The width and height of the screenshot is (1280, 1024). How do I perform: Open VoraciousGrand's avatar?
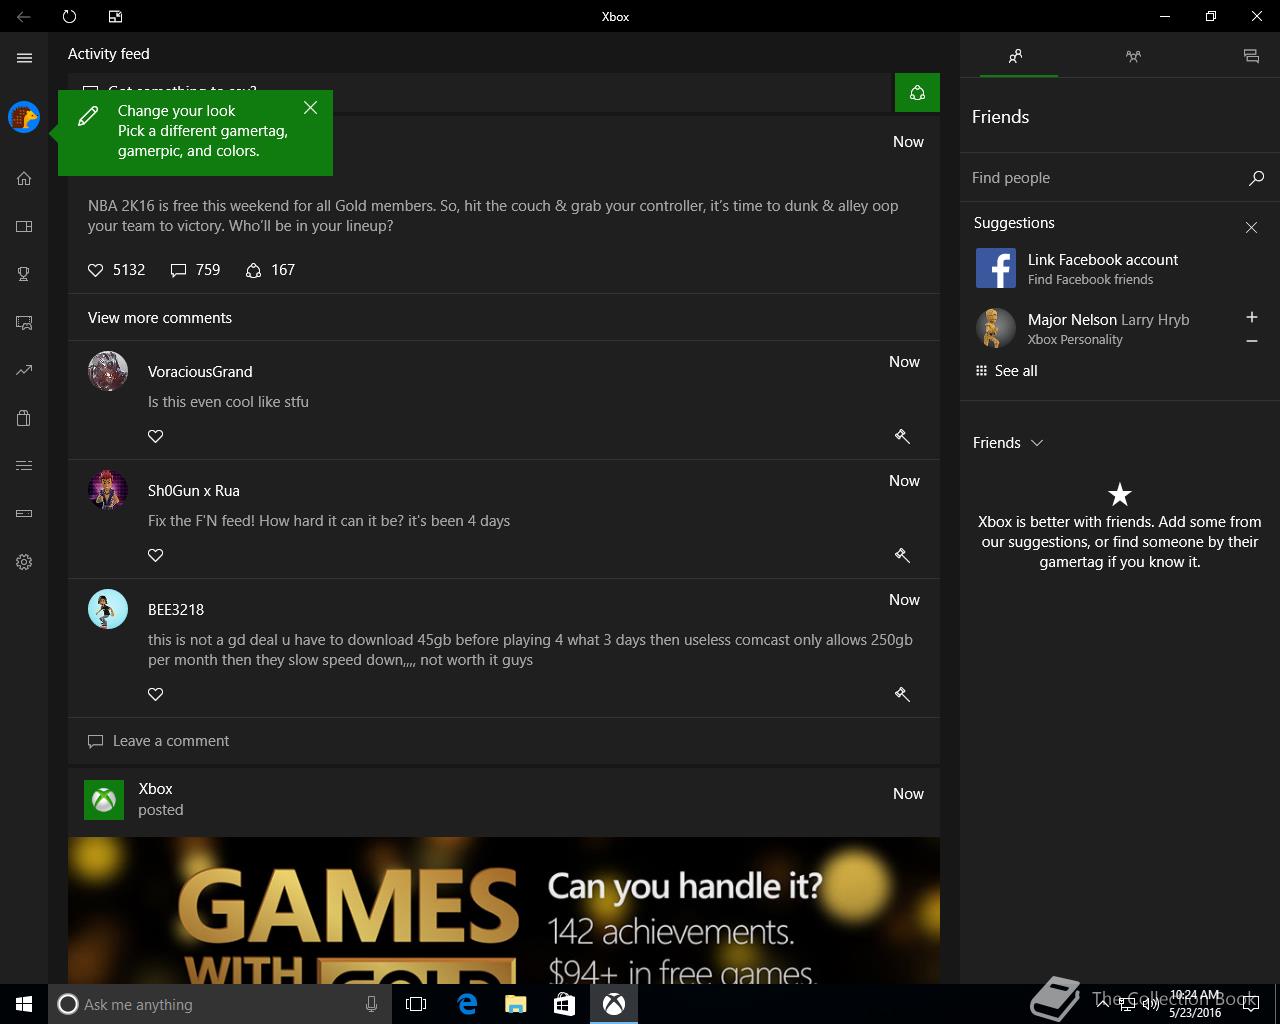(108, 371)
